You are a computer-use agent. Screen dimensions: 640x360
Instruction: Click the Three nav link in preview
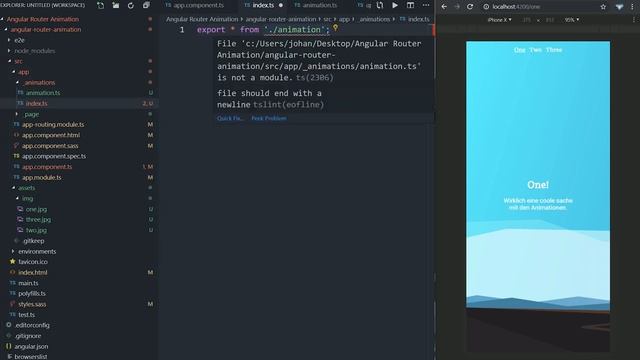coord(554,50)
